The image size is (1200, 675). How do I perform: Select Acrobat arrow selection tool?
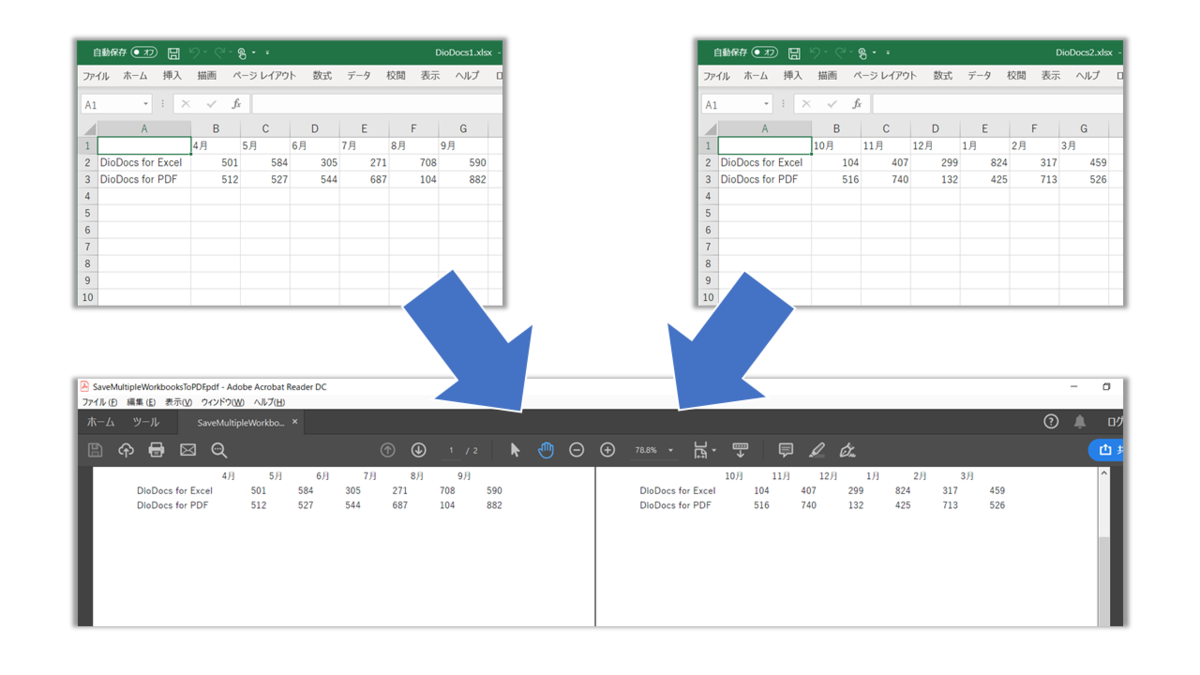click(x=515, y=450)
